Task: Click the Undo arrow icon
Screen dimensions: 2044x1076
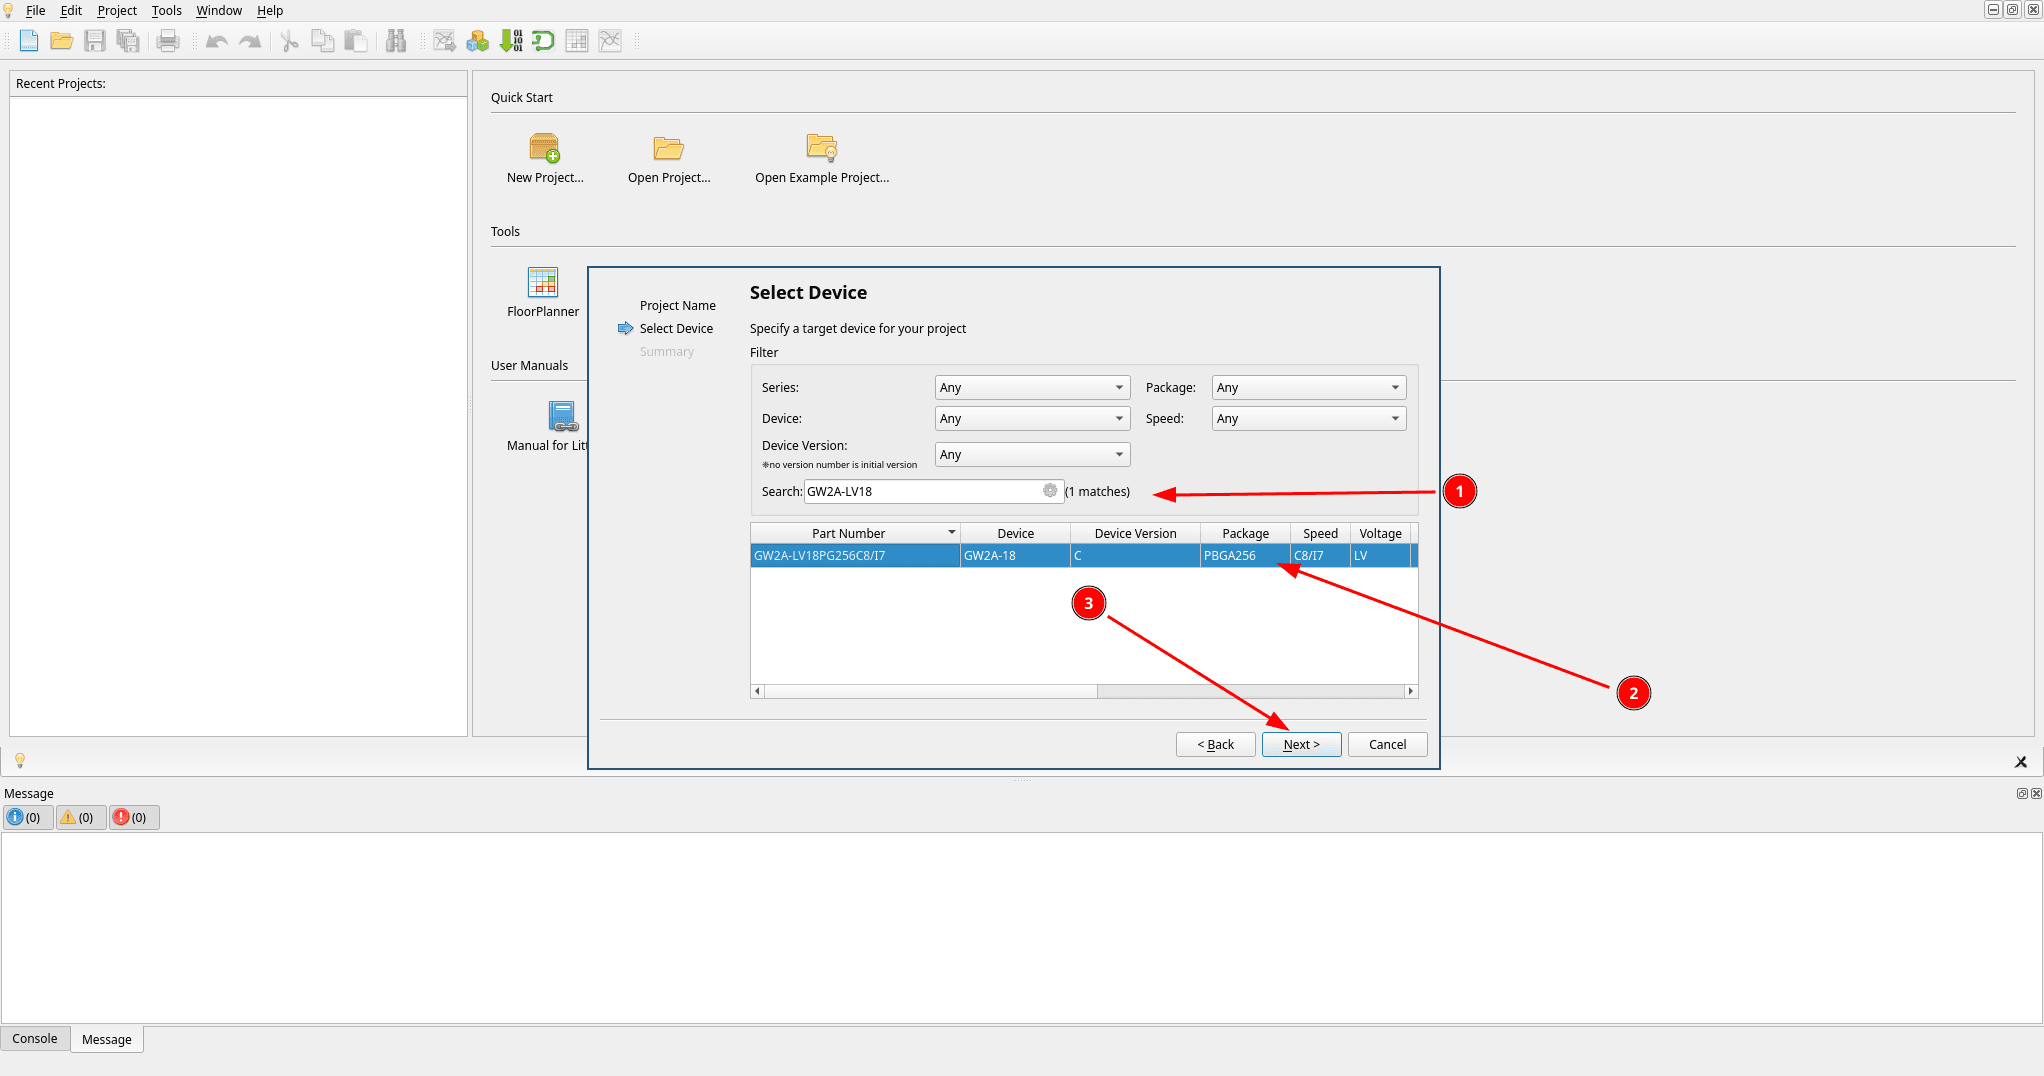Action: point(216,41)
